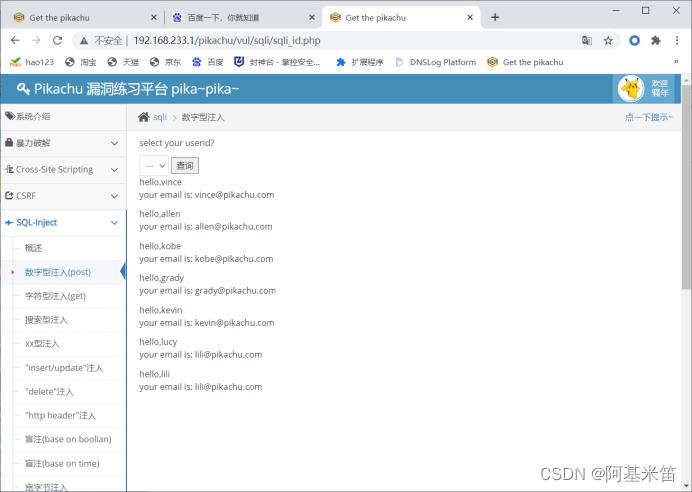Click the CSRF share icon in sidebar
The width and height of the screenshot is (692, 492).
point(9,195)
